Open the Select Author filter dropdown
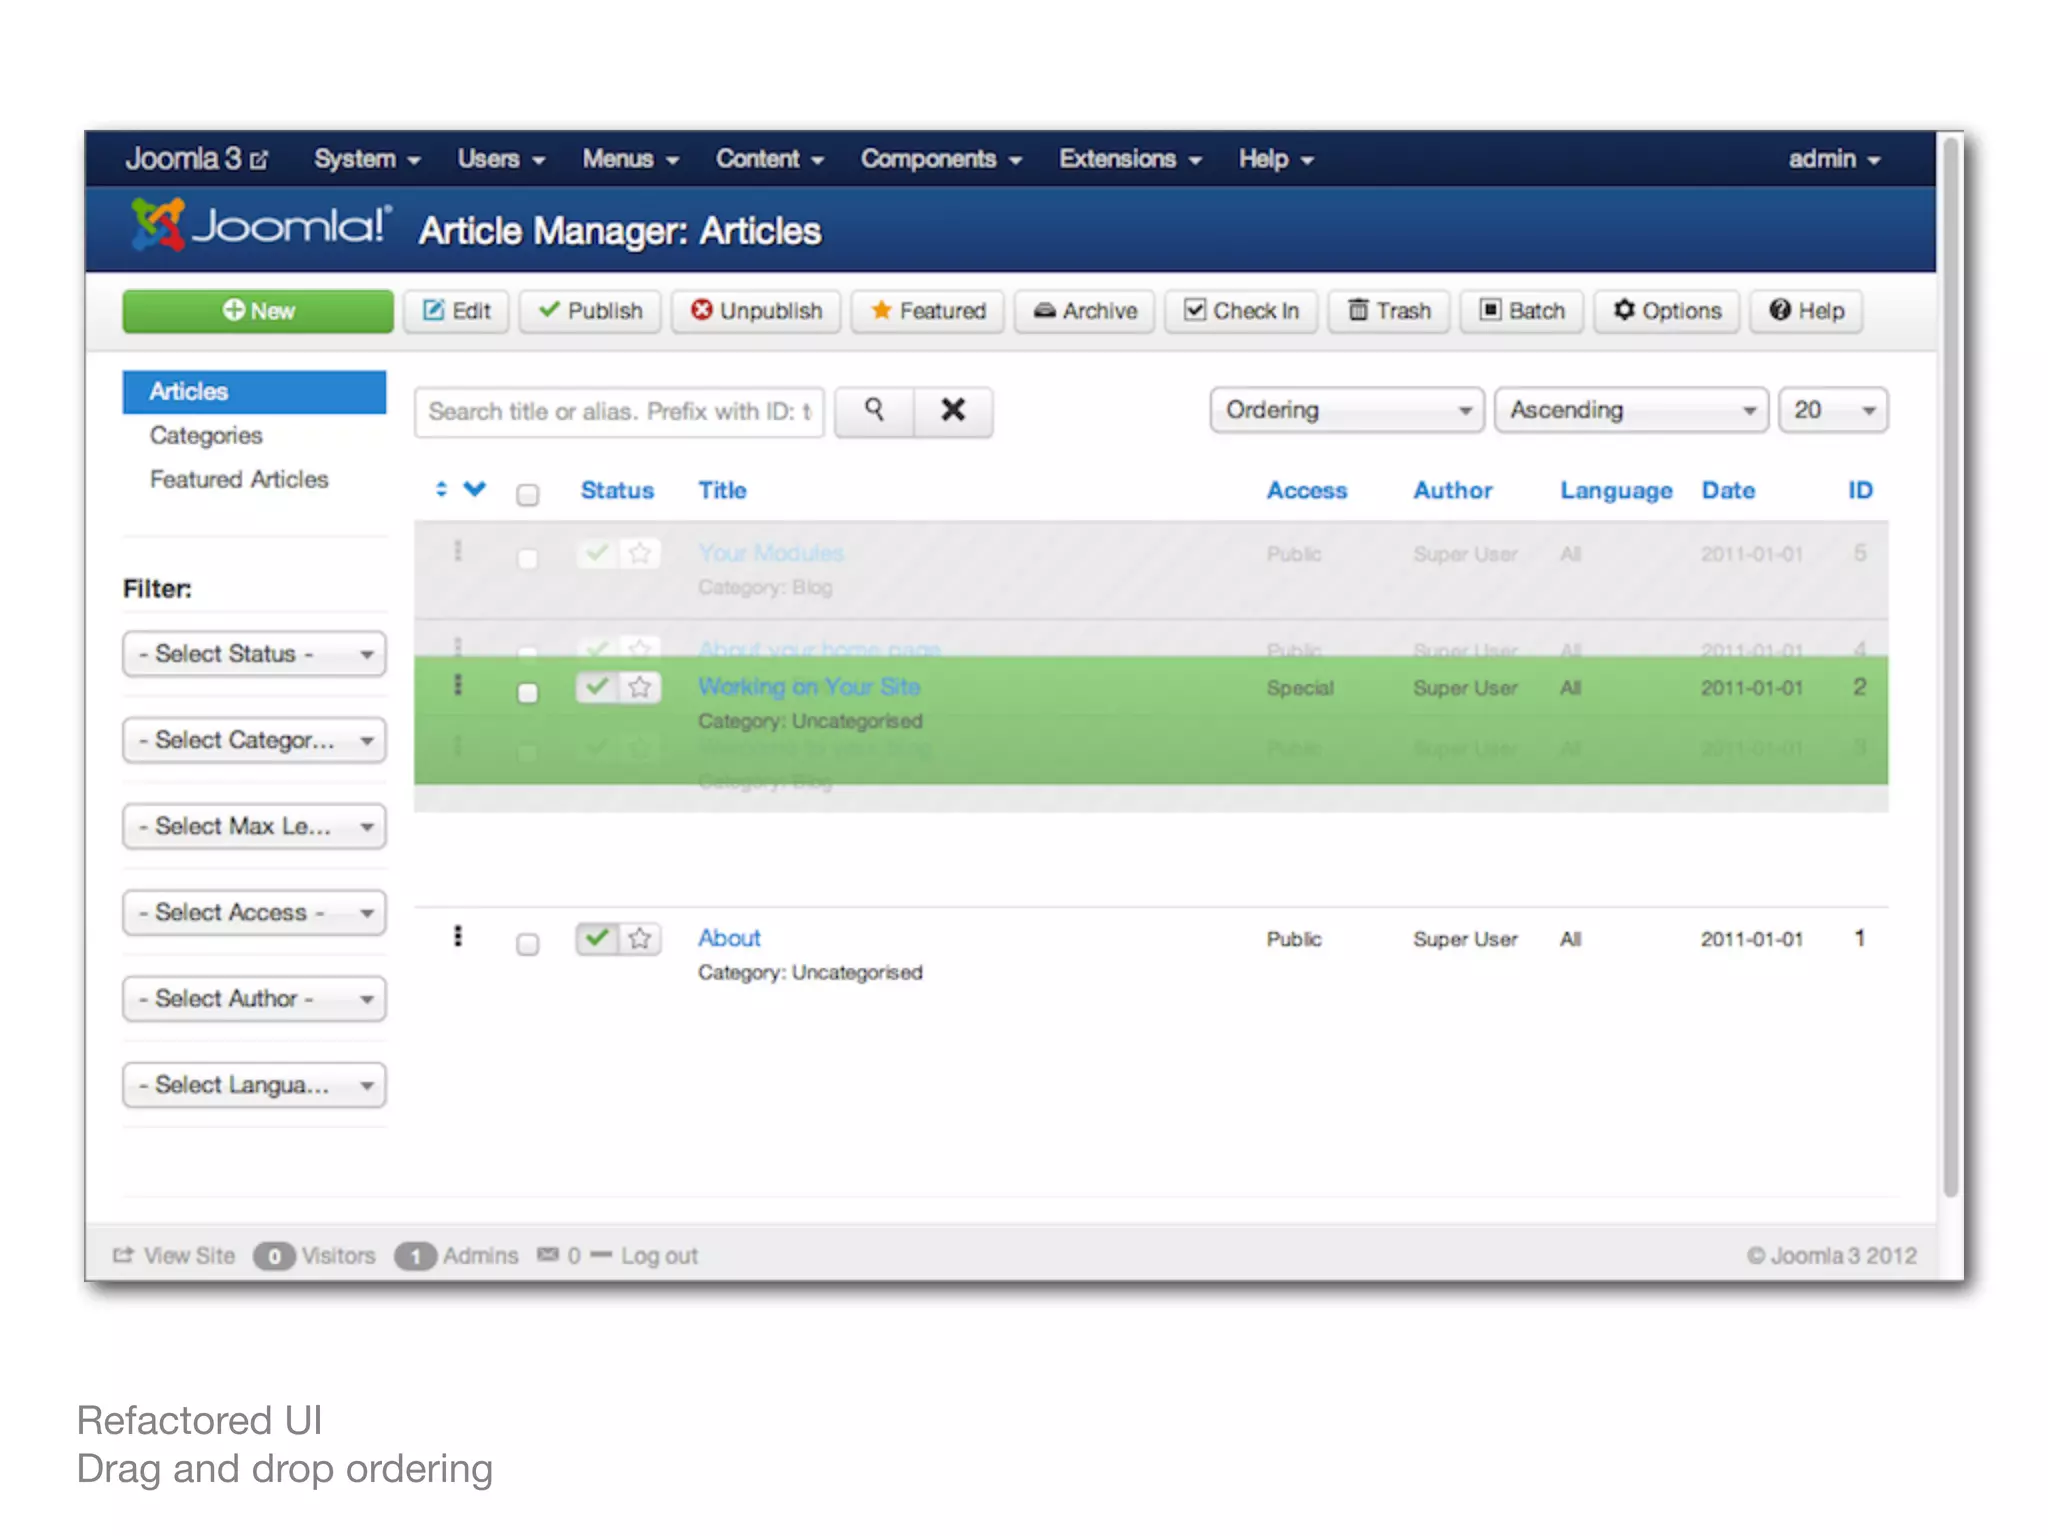Viewport: 2048px width, 1536px height. pyautogui.click(x=254, y=998)
